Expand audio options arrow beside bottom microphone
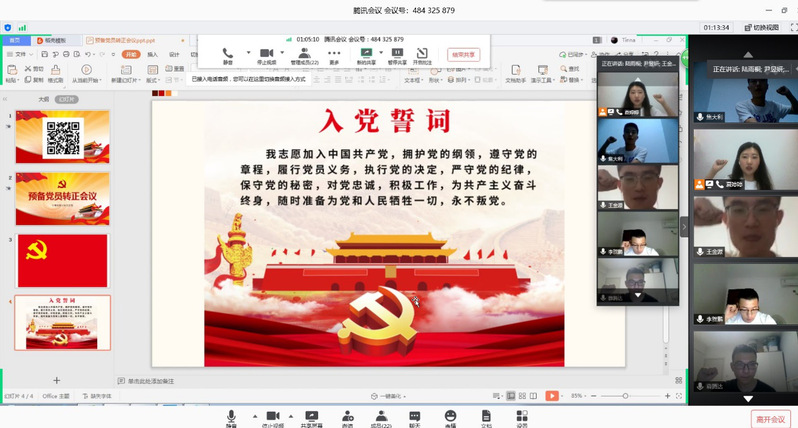The image size is (798, 428). pos(255,416)
